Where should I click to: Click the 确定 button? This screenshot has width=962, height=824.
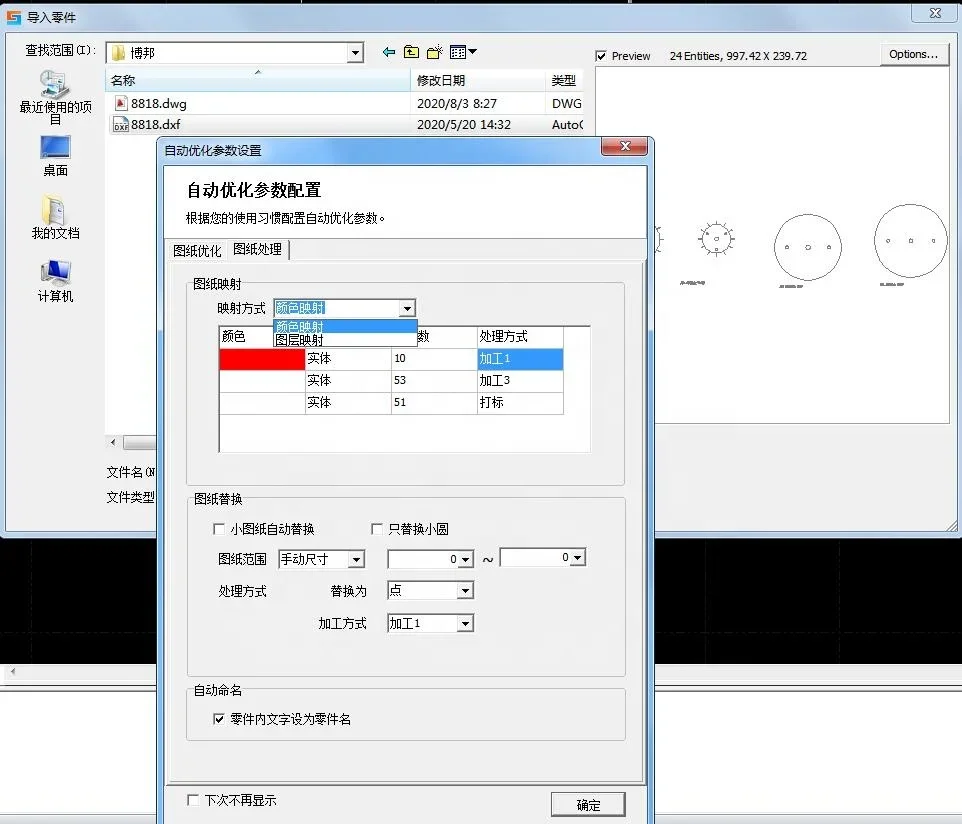click(x=588, y=805)
